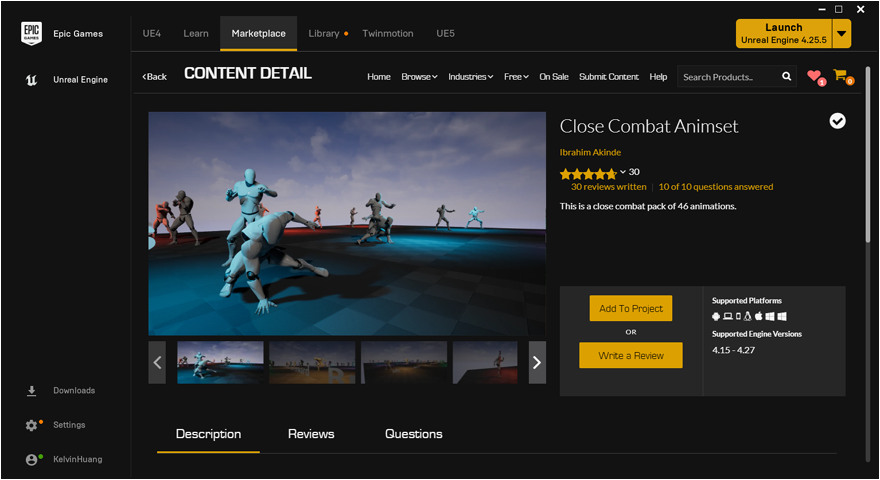This screenshot has height=480, width=880.
Task: Open seller Ibrahim Akinde's page
Action: point(590,152)
